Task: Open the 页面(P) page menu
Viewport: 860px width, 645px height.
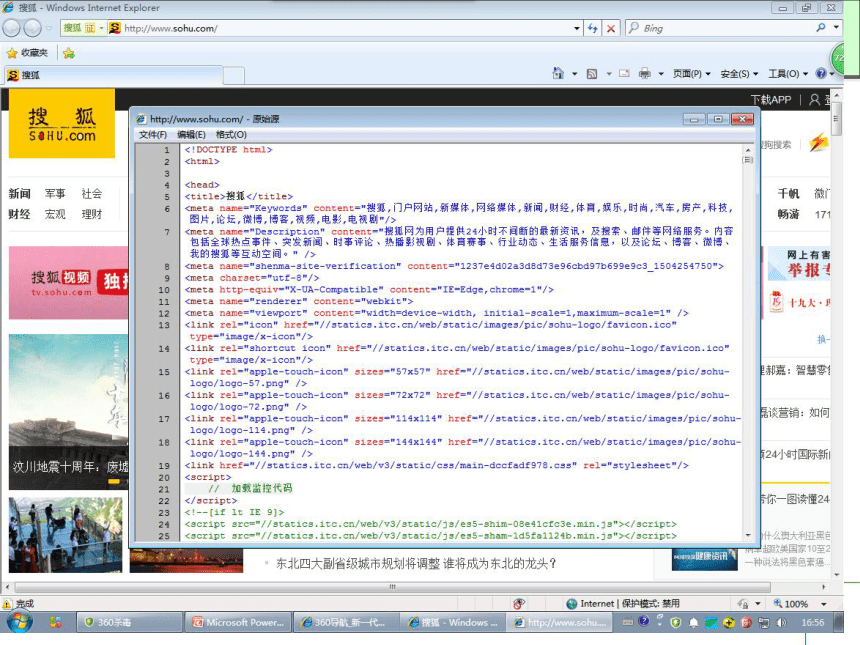Action: click(692, 73)
